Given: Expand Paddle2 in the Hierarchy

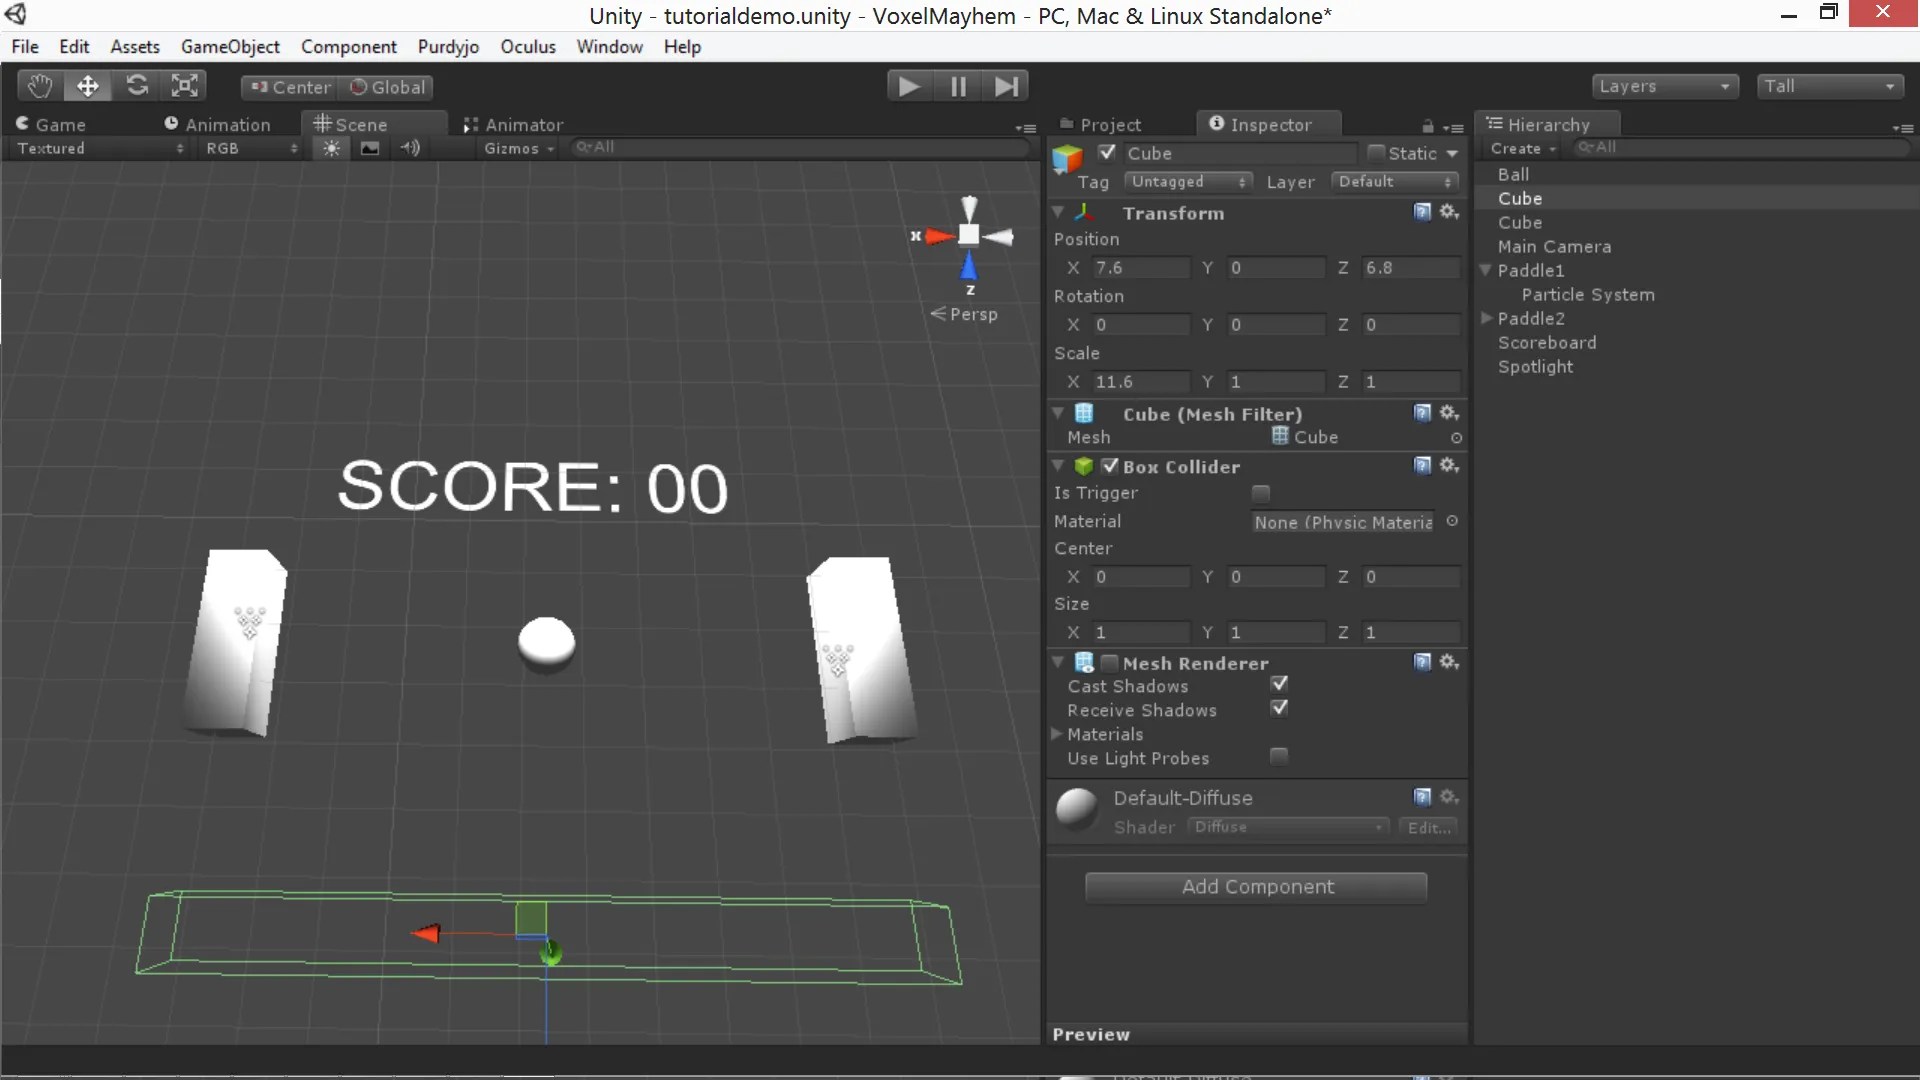Looking at the screenshot, I should 1486,318.
